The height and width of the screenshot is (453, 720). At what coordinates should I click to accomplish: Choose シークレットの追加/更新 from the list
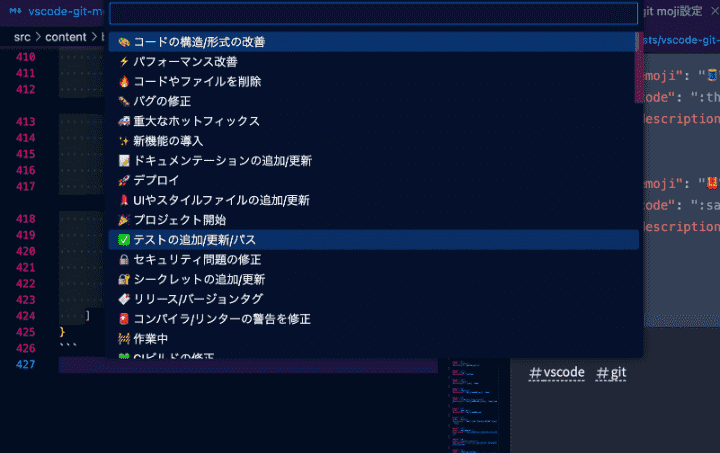[x=372, y=280]
